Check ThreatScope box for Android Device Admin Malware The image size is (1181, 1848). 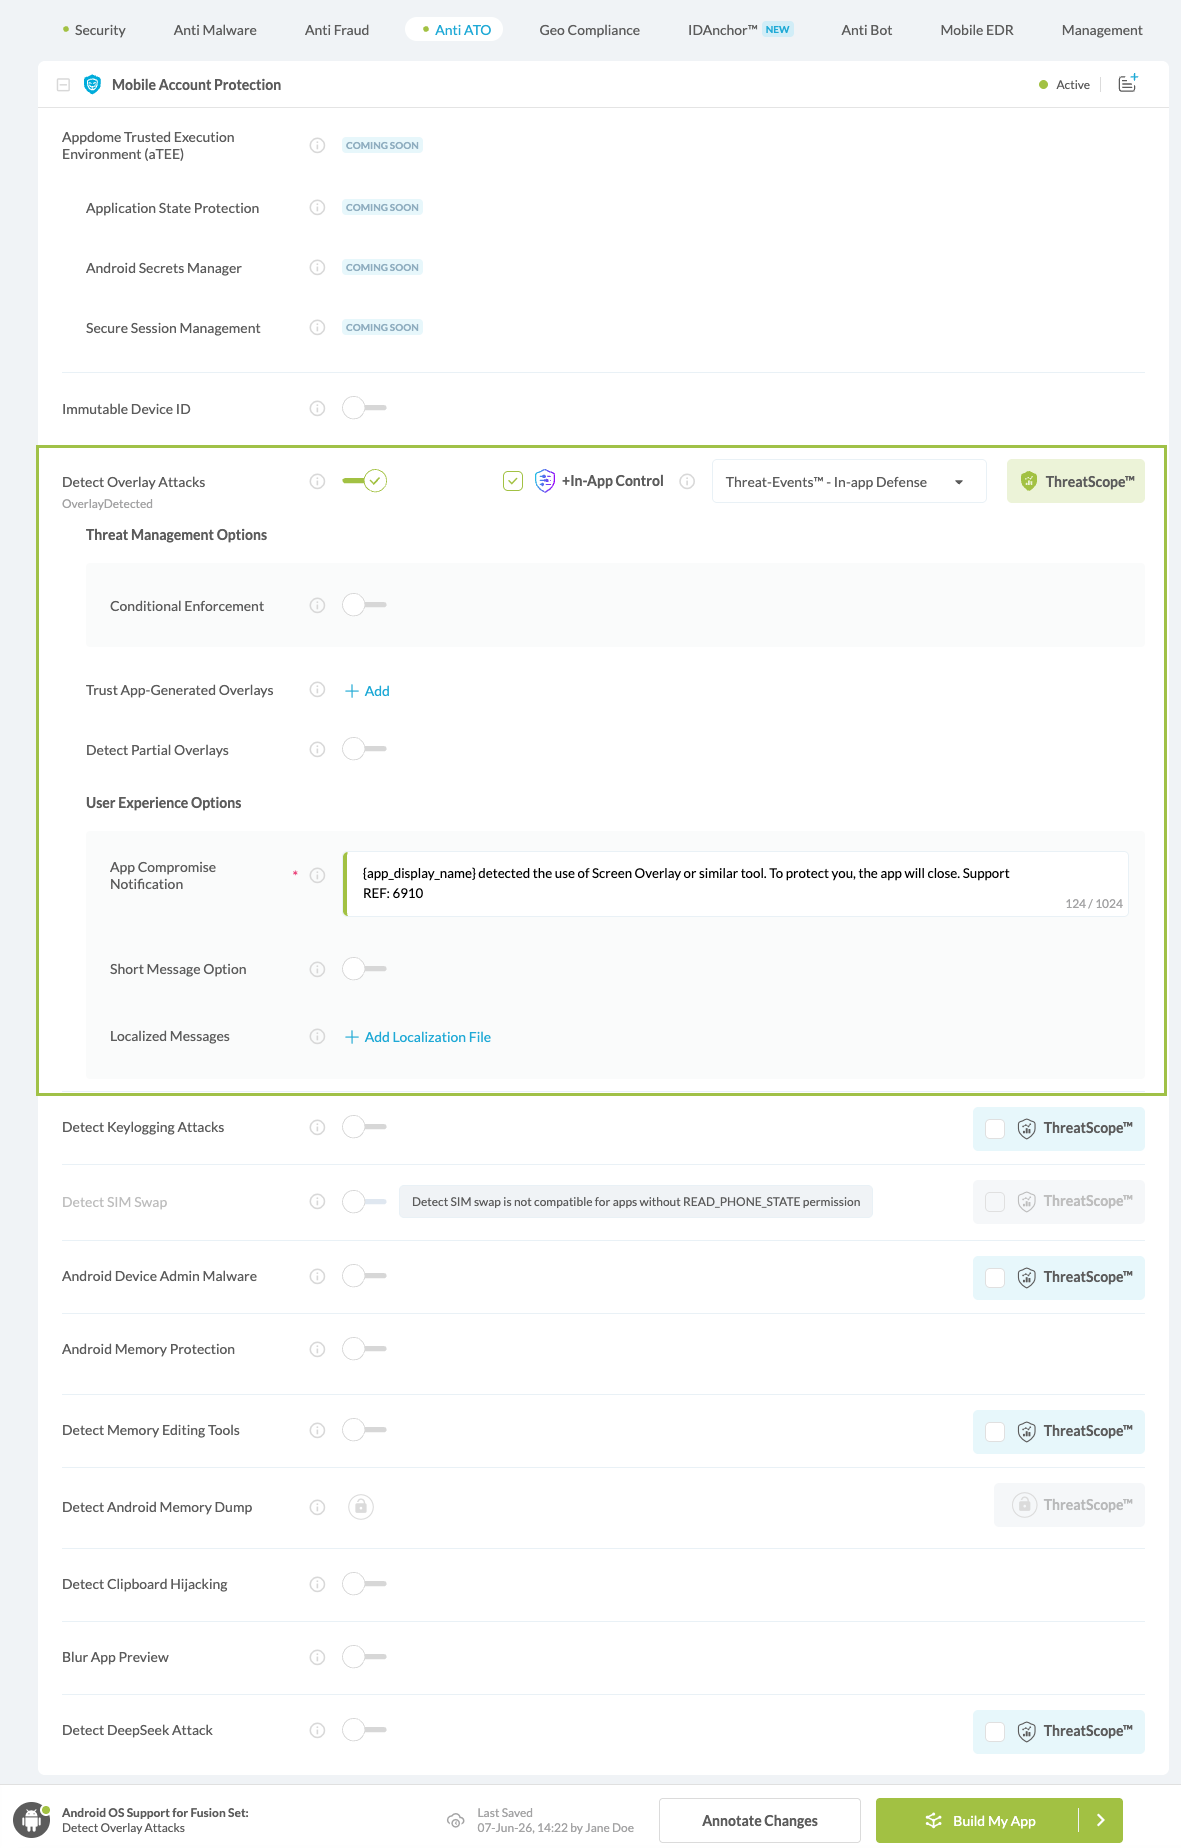point(995,1278)
